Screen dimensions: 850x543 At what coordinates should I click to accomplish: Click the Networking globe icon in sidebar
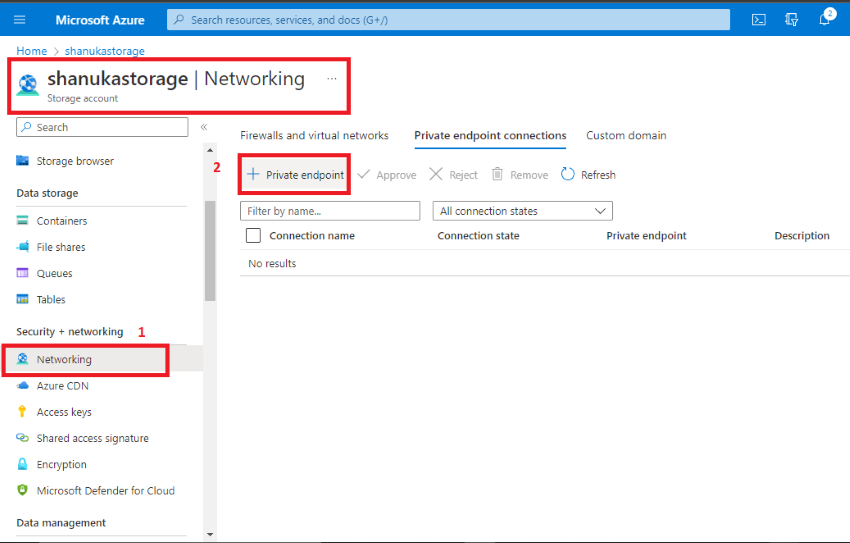[22, 359]
